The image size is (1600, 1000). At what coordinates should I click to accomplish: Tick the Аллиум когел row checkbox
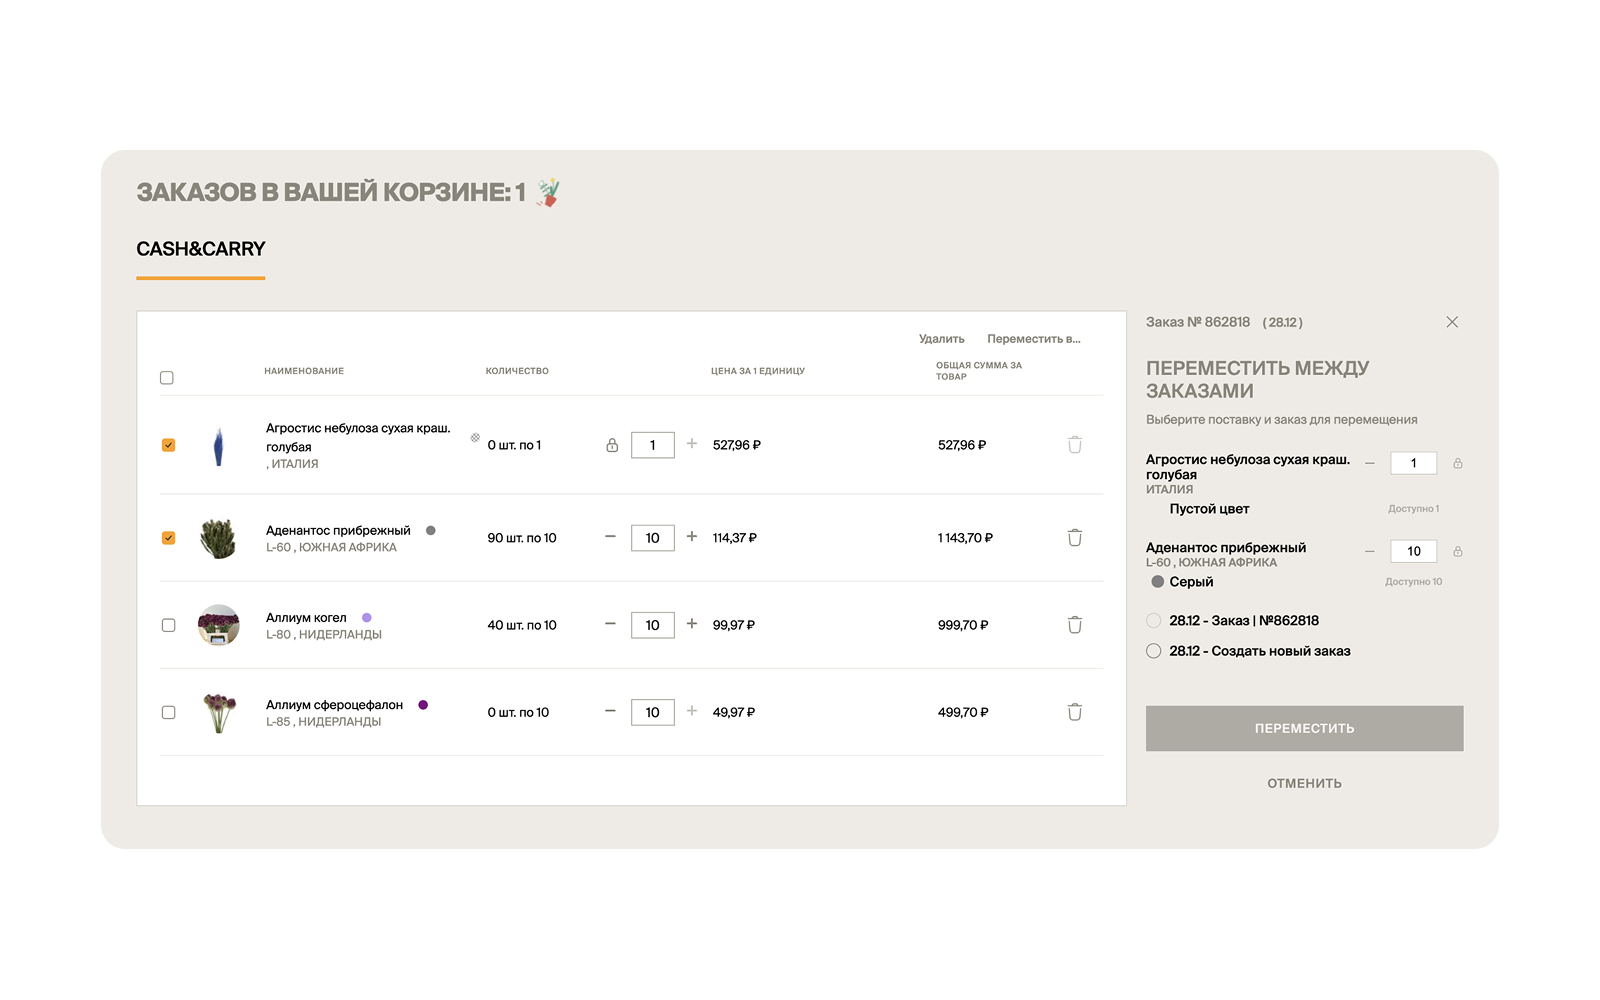click(x=168, y=625)
